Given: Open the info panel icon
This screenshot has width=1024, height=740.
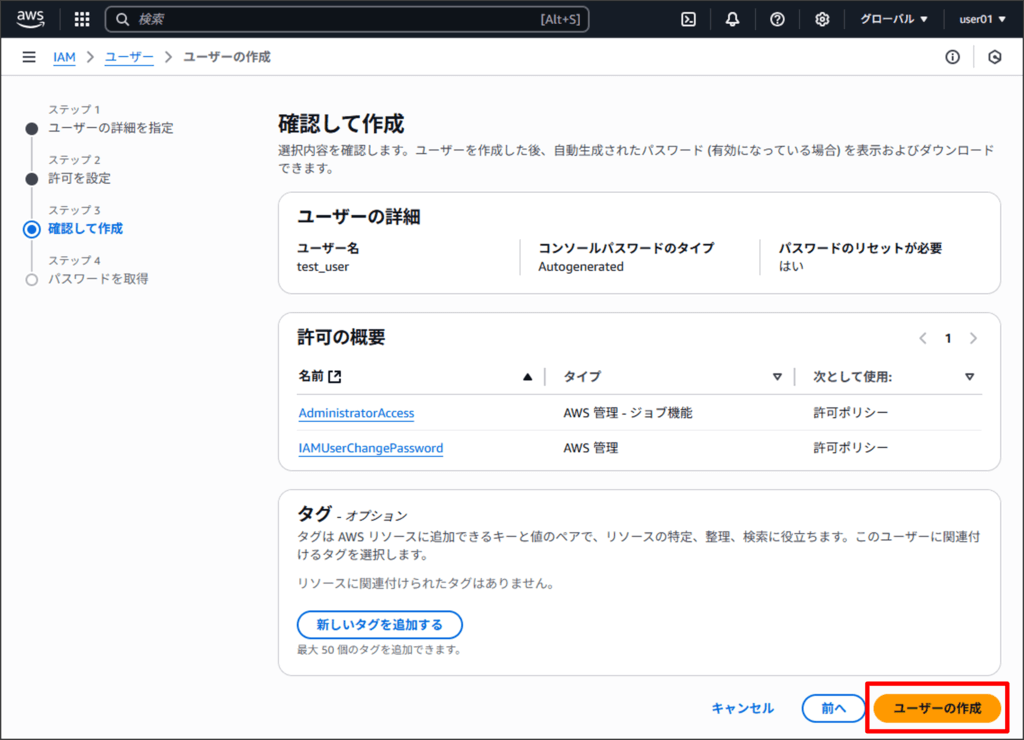Looking at the screenshot, I should [x=952, y=57].
